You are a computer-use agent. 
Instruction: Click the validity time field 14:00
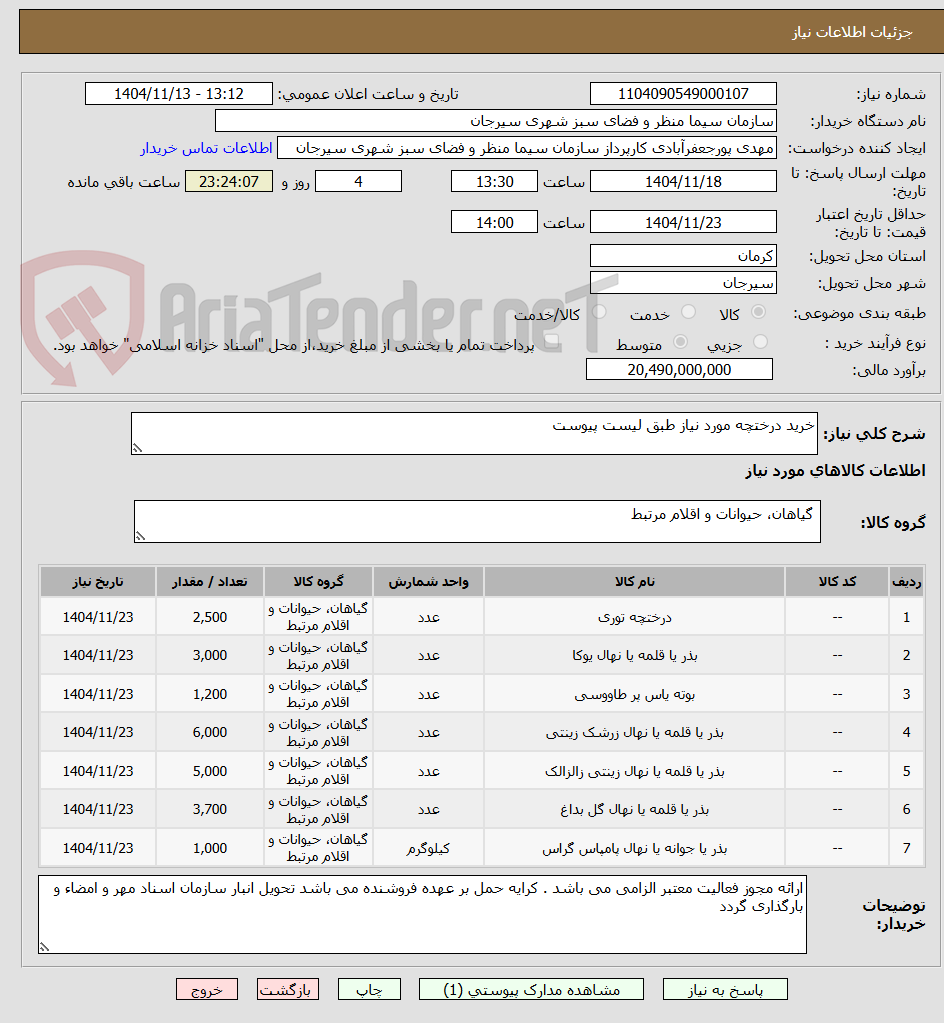click(495, 222)
